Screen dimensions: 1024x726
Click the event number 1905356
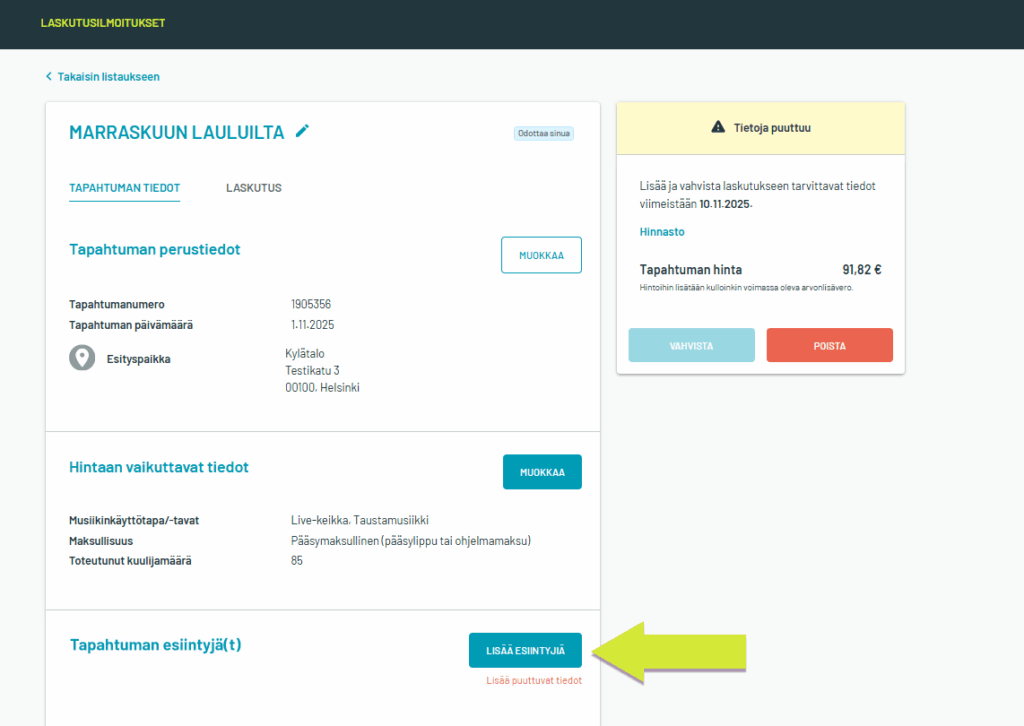point(312,304)
